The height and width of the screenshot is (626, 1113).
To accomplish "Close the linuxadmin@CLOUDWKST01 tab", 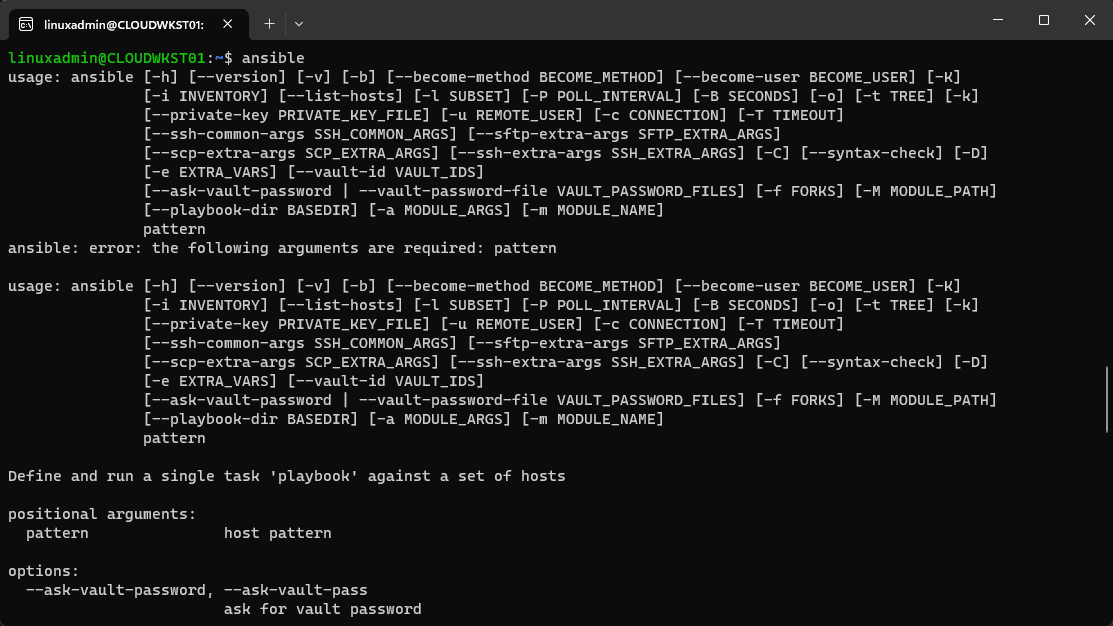I will point(231,22).
